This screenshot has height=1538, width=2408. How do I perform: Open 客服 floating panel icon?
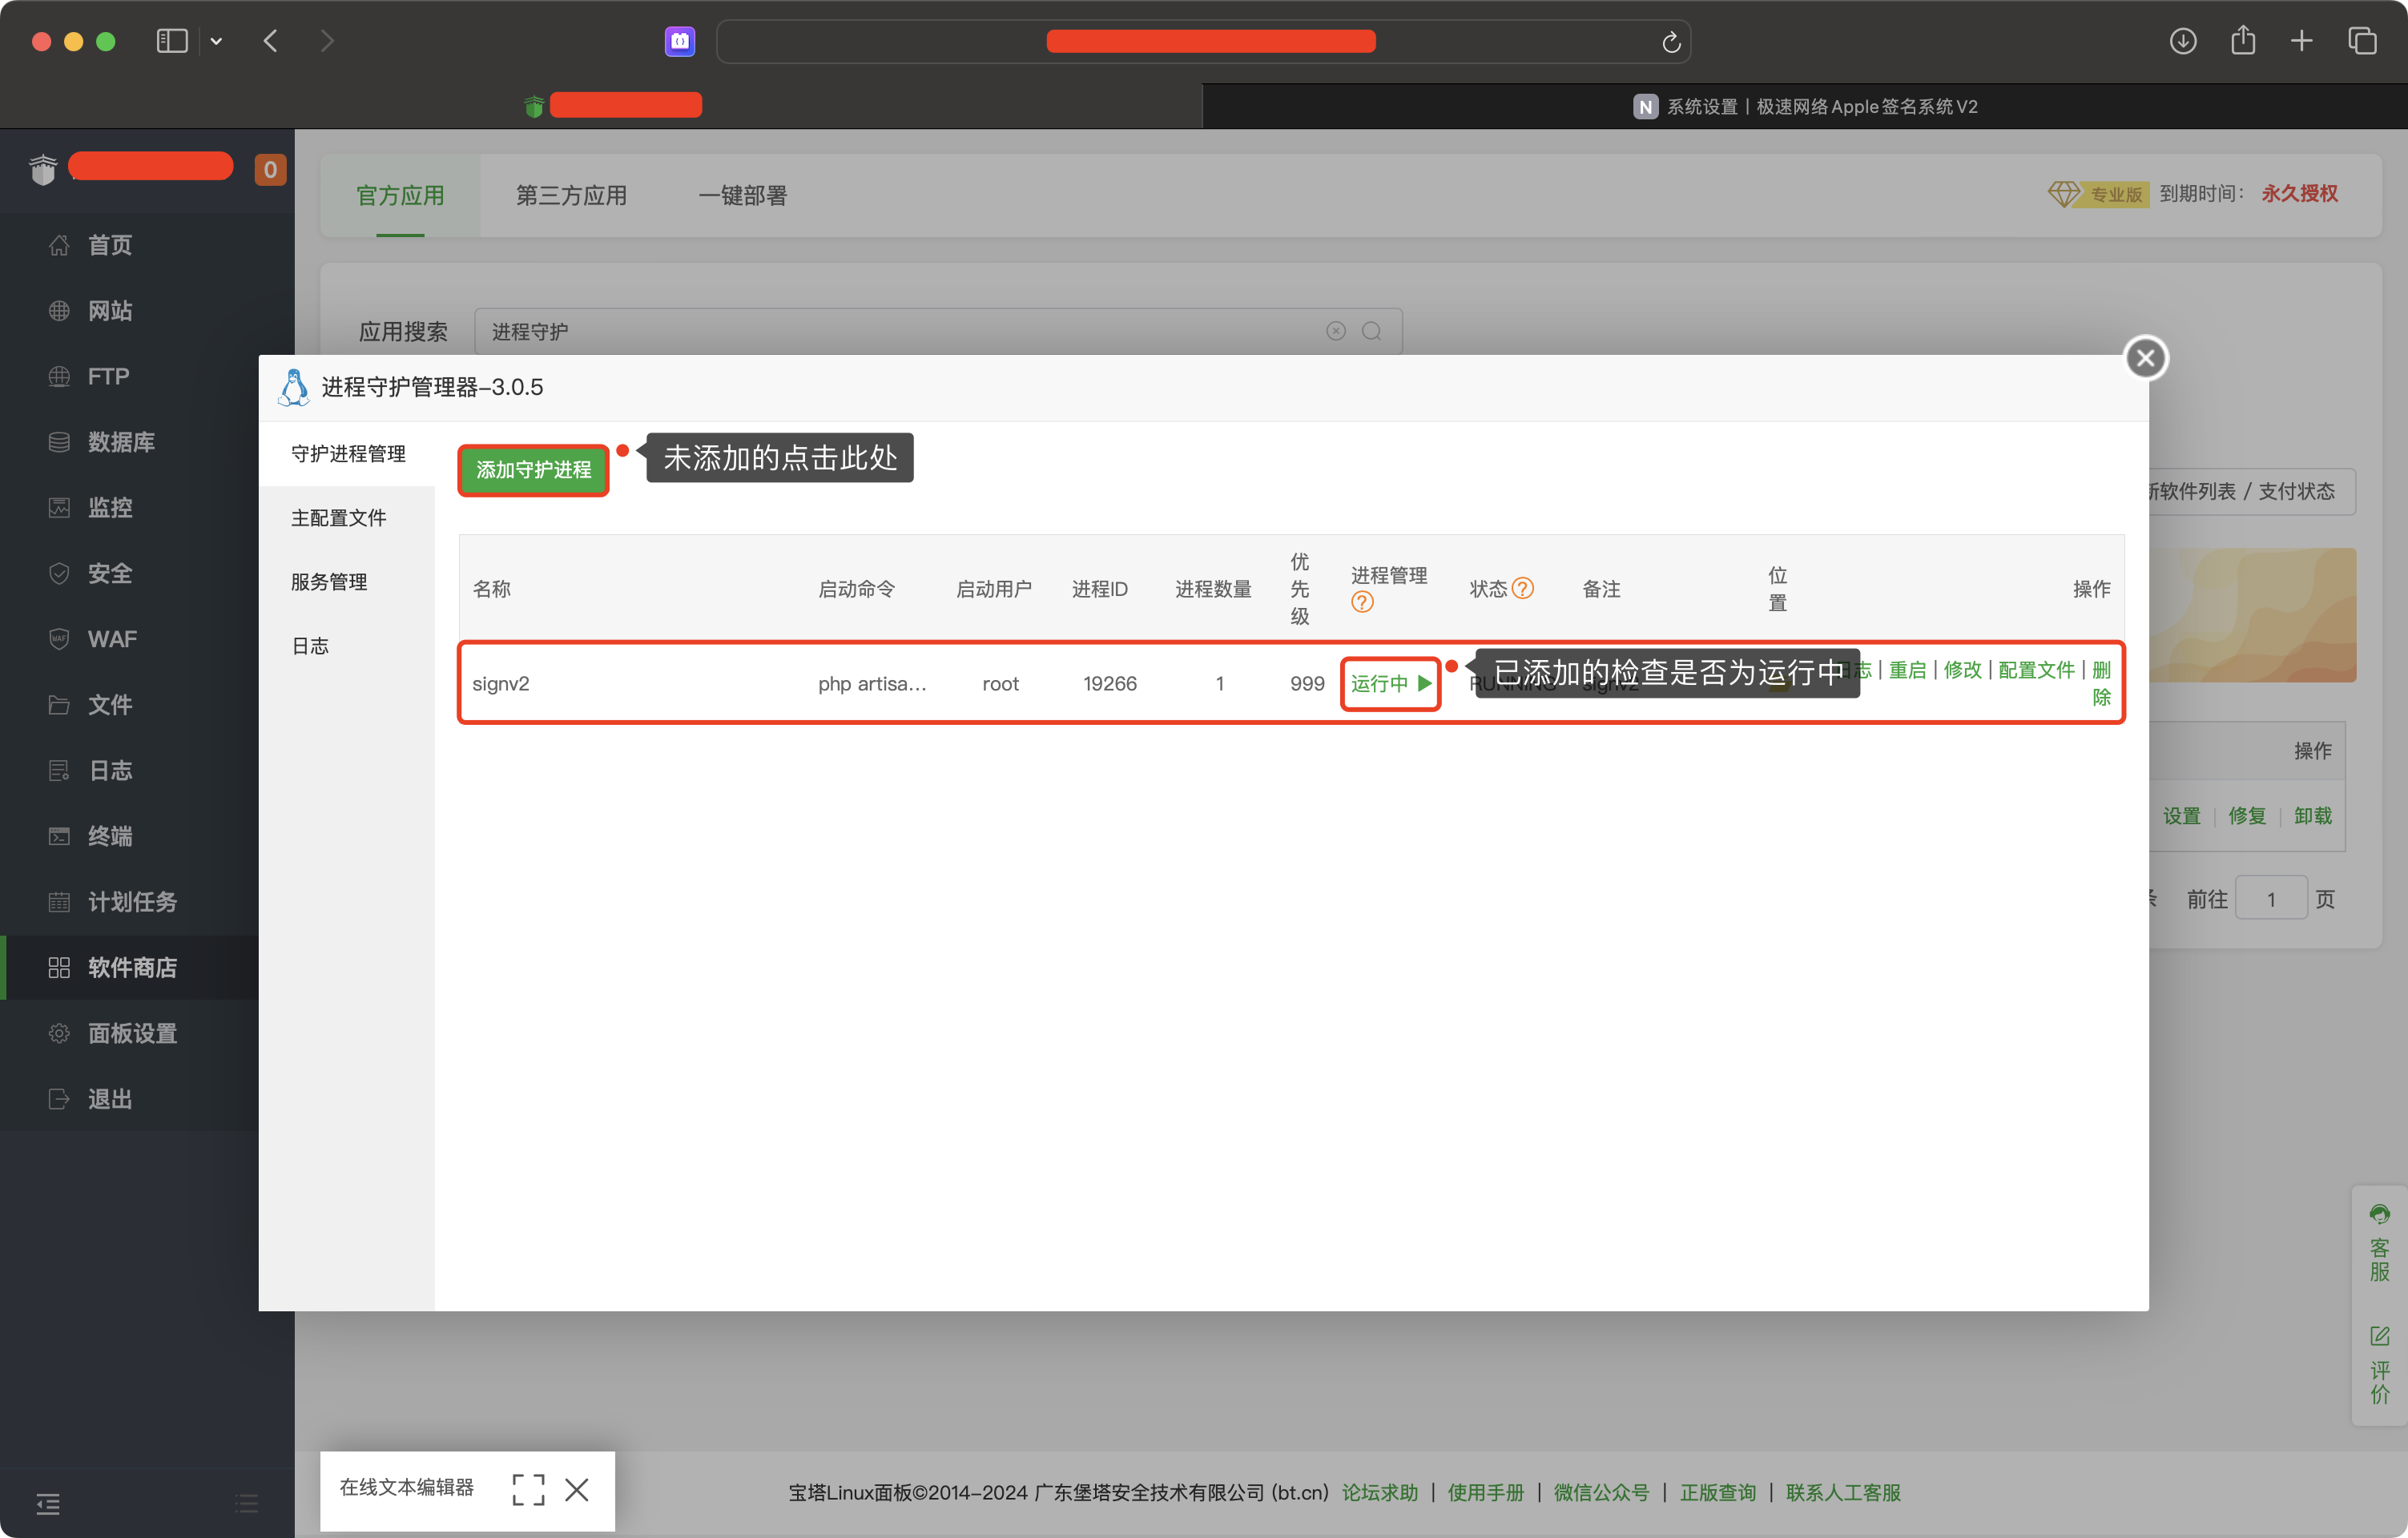coord(2379,1243)
